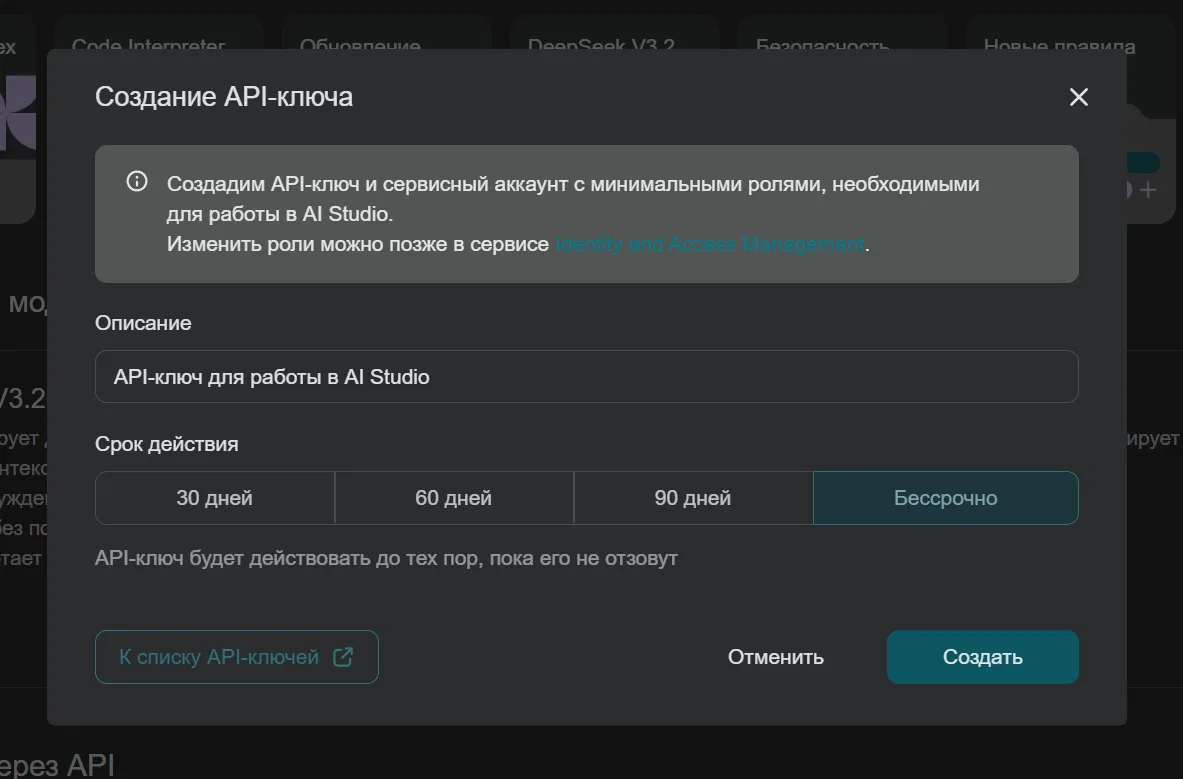The height and width of the screenshot is (779, 1183).
Task: Select the Бессрочно expiration option
Action: [x=945, y=498]
